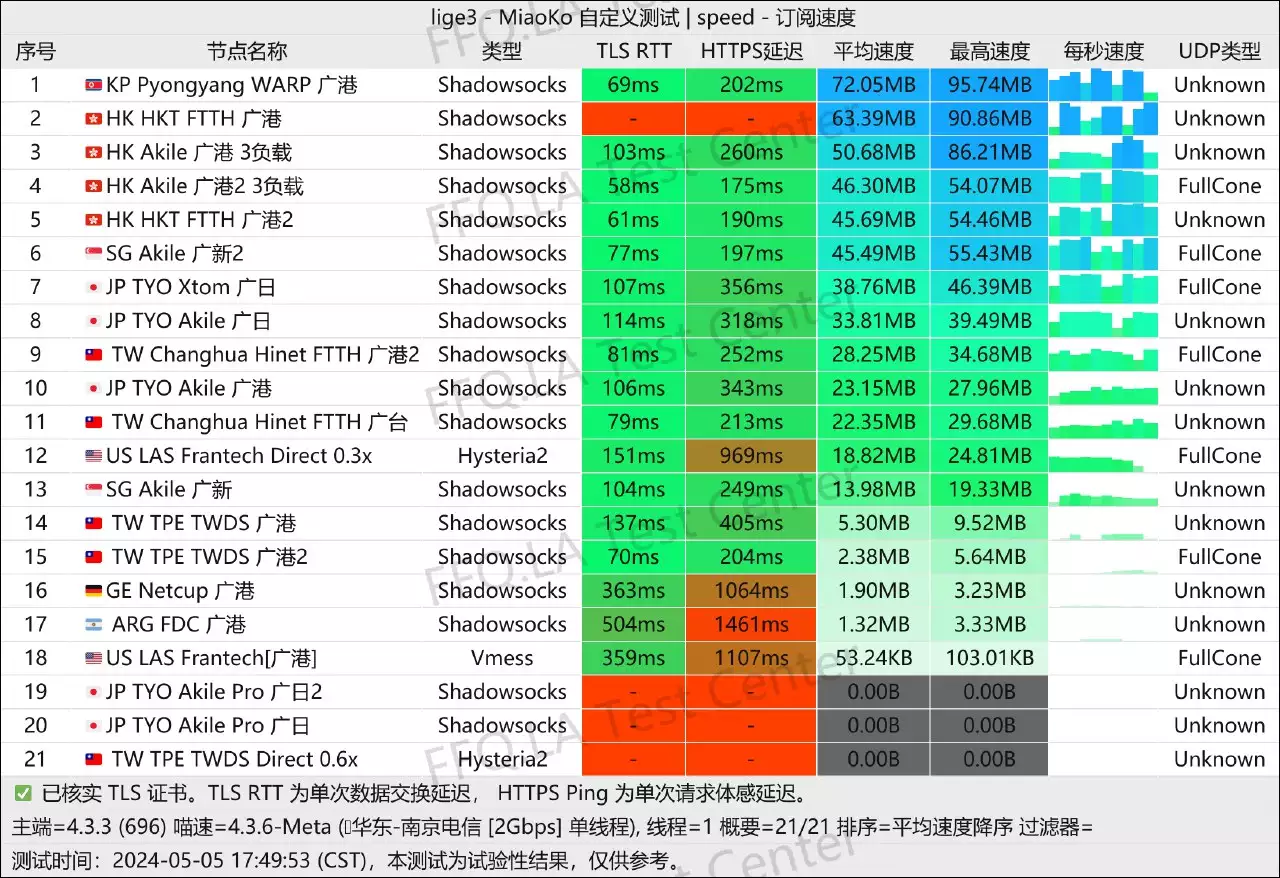The height and width of the screenshot is (878, 1280).
Task: Select the 序号 column header
Action: click(x=36, y=52)
